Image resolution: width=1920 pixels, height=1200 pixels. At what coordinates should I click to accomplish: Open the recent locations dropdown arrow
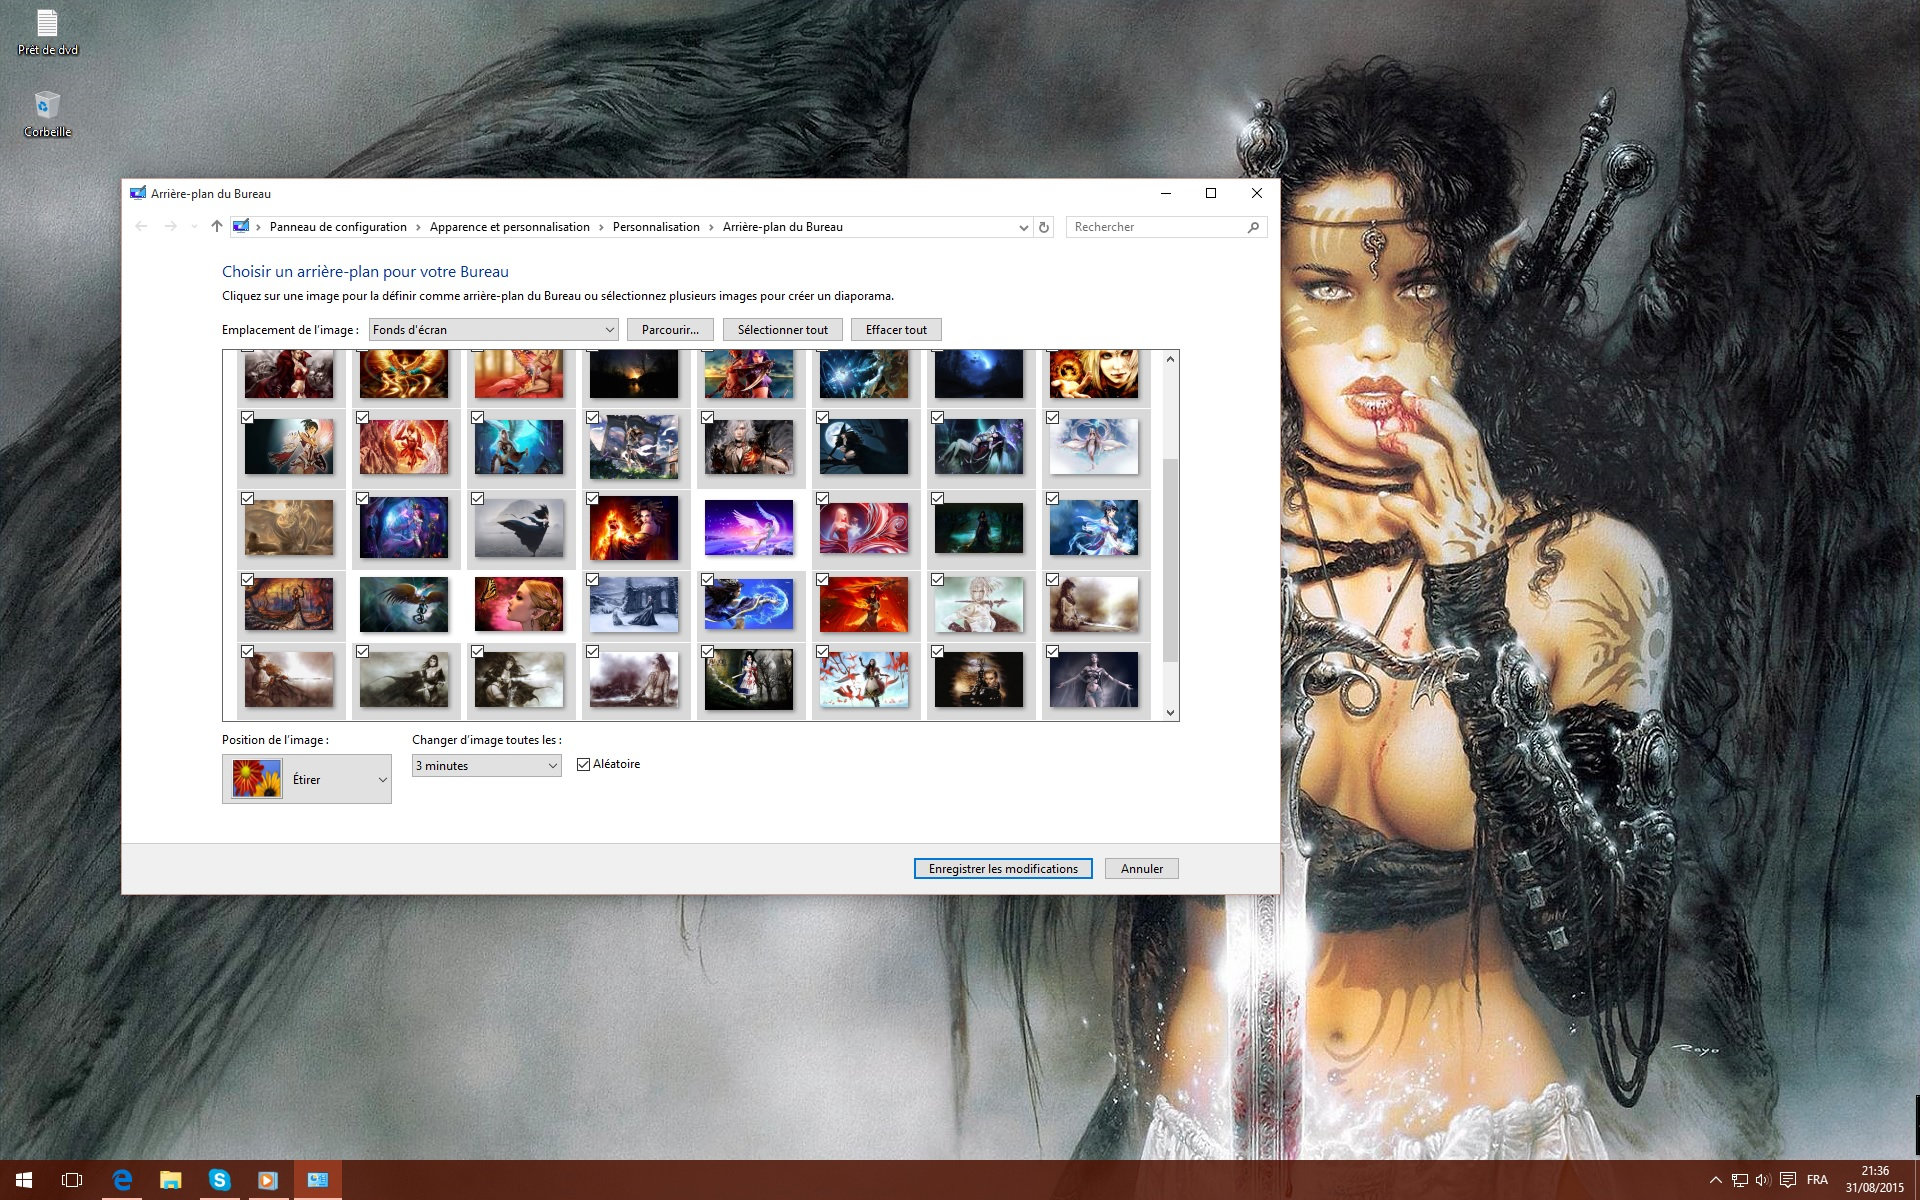click(194, 227)
